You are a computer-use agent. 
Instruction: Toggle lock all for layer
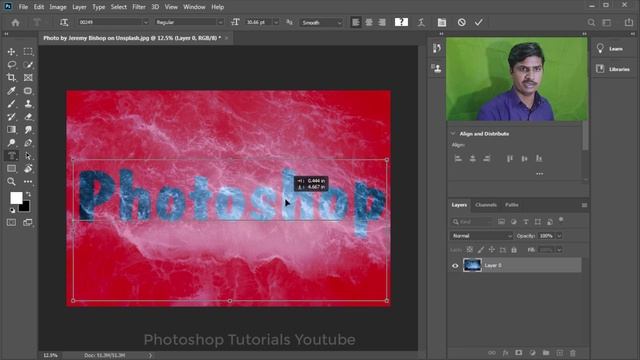[514, 250]
